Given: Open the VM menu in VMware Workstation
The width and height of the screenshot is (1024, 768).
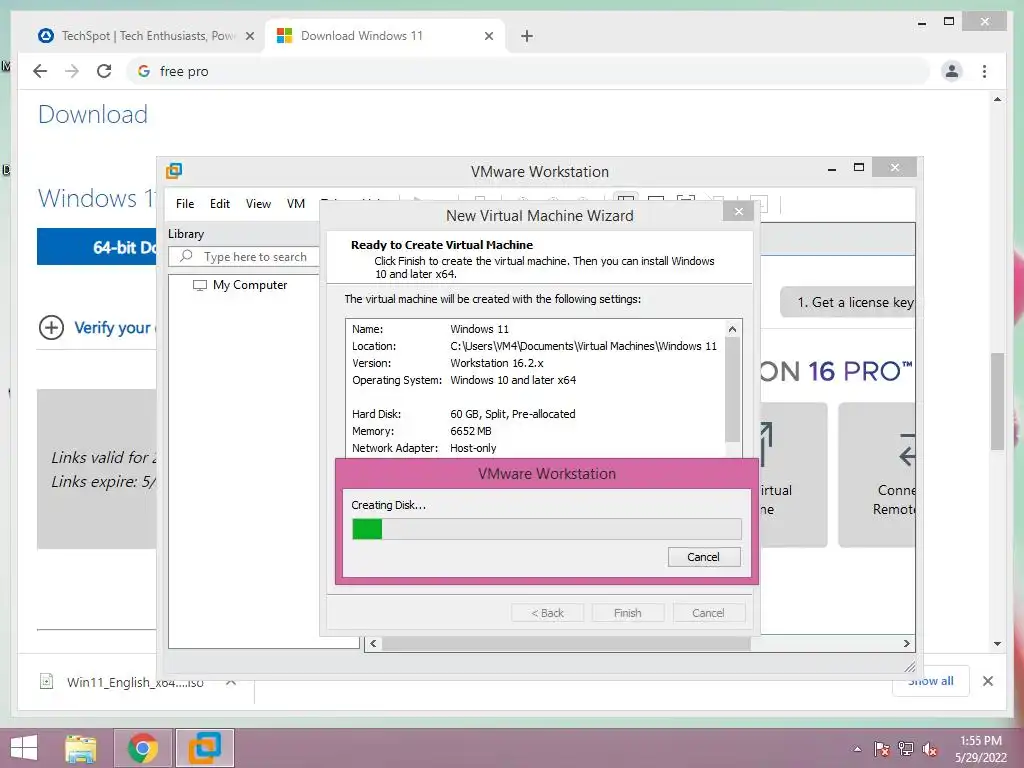Looking at the screenshot, I should pos(296,204).
